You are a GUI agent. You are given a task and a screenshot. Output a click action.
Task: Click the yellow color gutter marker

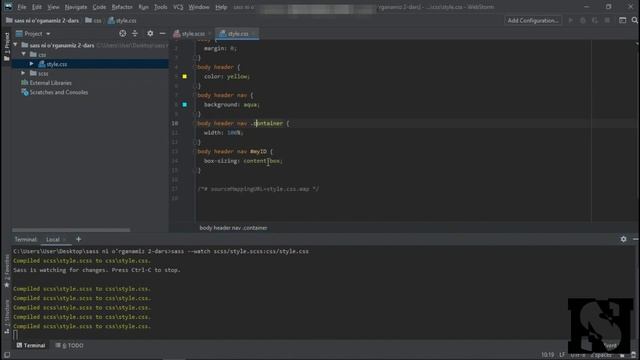click(x=184, y=76)
